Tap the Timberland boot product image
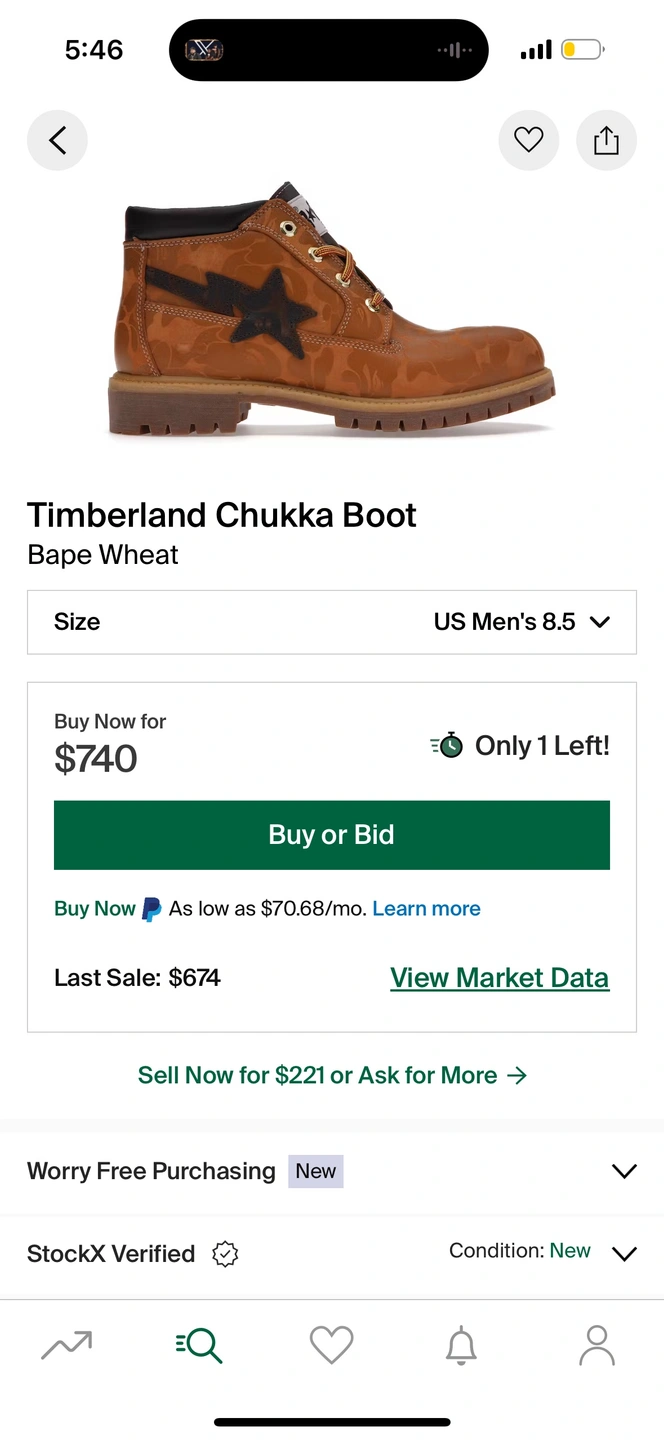The image size is (664, 1440). pyautogui.click(x=330, y=310)
